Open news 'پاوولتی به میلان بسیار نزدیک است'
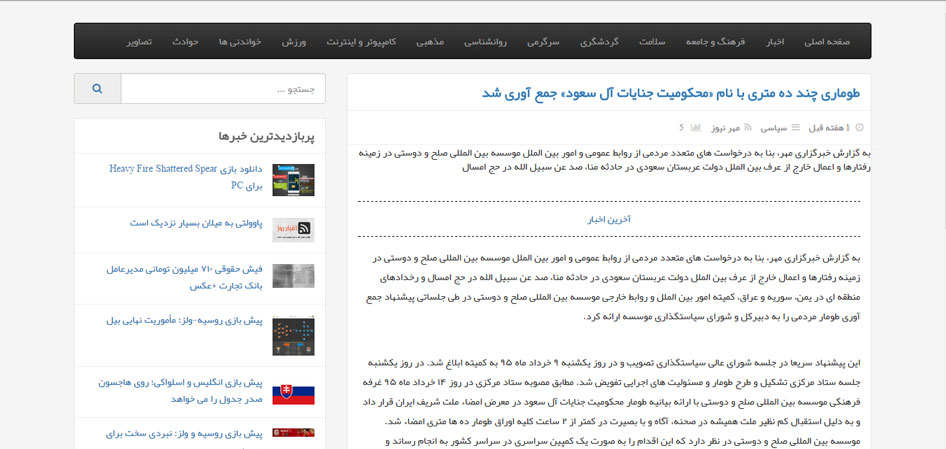 click(x=197, y=223)
